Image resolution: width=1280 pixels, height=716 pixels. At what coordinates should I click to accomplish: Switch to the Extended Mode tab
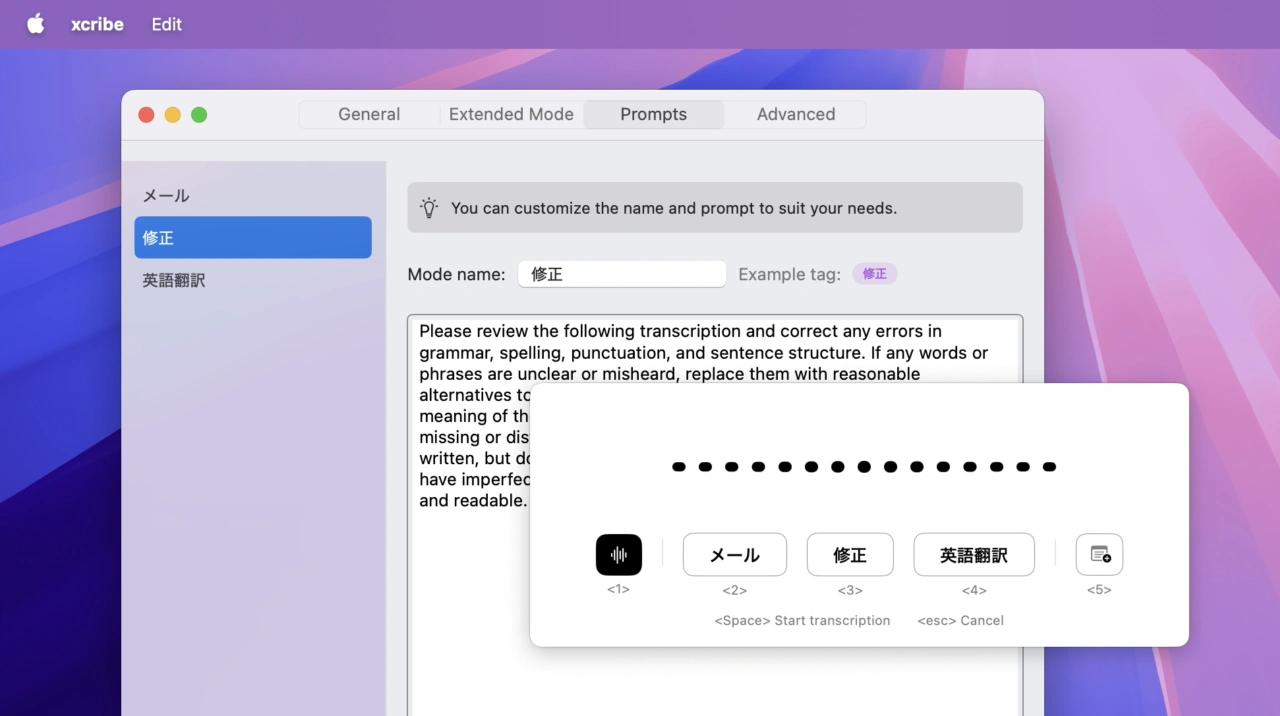(511, 114)
